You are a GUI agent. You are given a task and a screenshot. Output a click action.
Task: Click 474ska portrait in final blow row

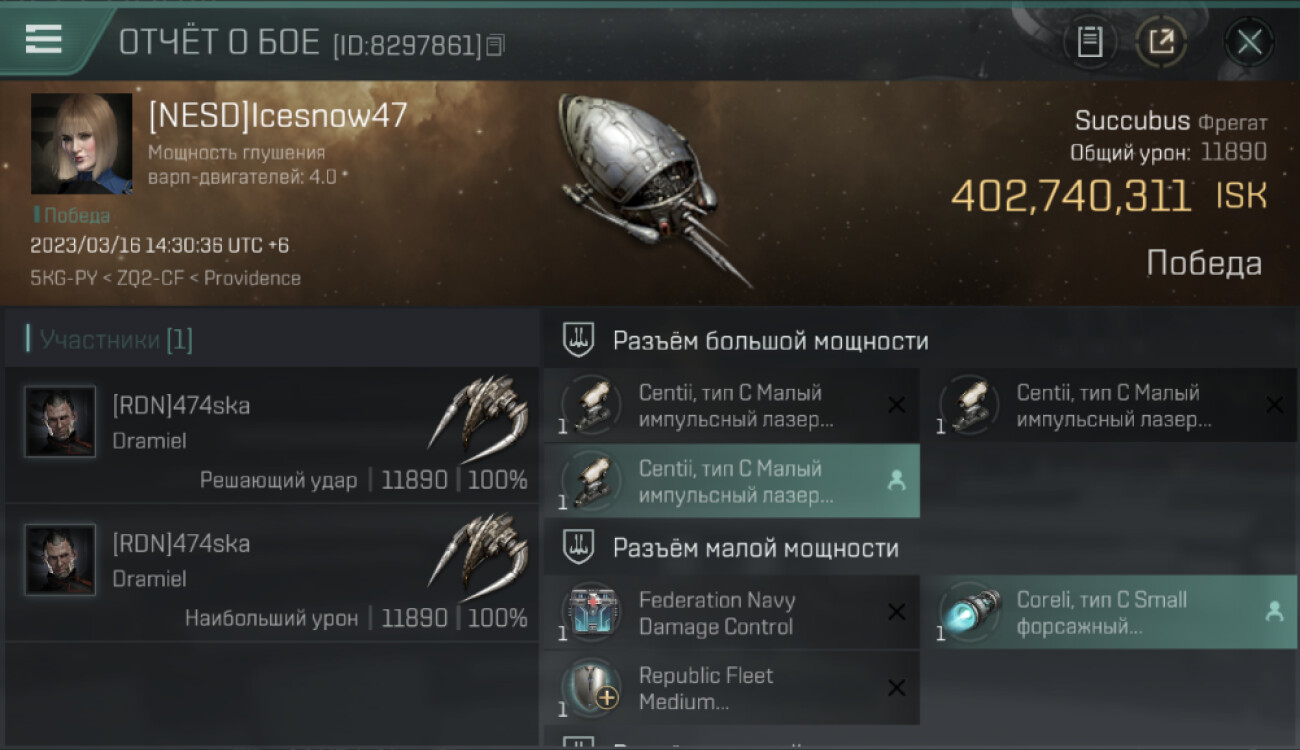pyautogui.click(x=61, y=422)
